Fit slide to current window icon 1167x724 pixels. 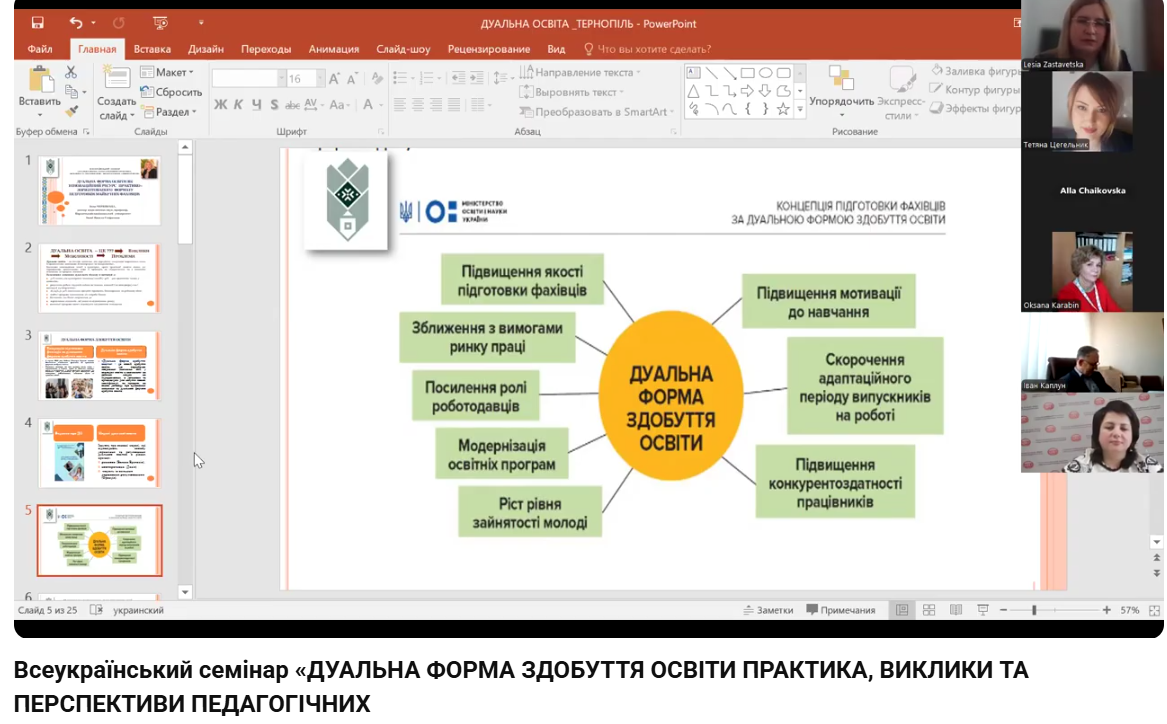click(1155, 610)
